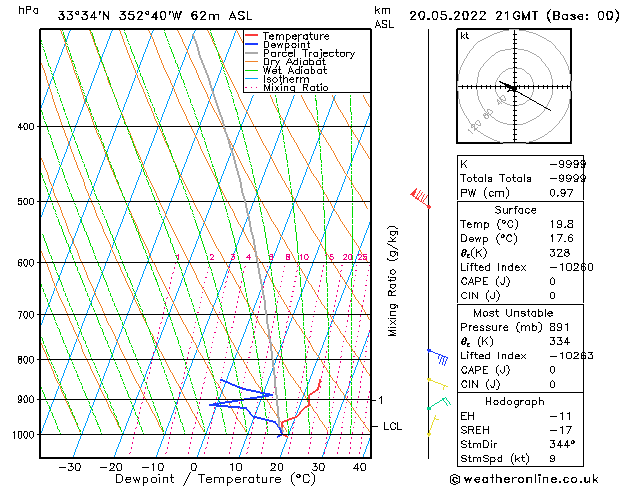Click the mixing ratio label 25
The image size is (629, 486).
[363, 257]
